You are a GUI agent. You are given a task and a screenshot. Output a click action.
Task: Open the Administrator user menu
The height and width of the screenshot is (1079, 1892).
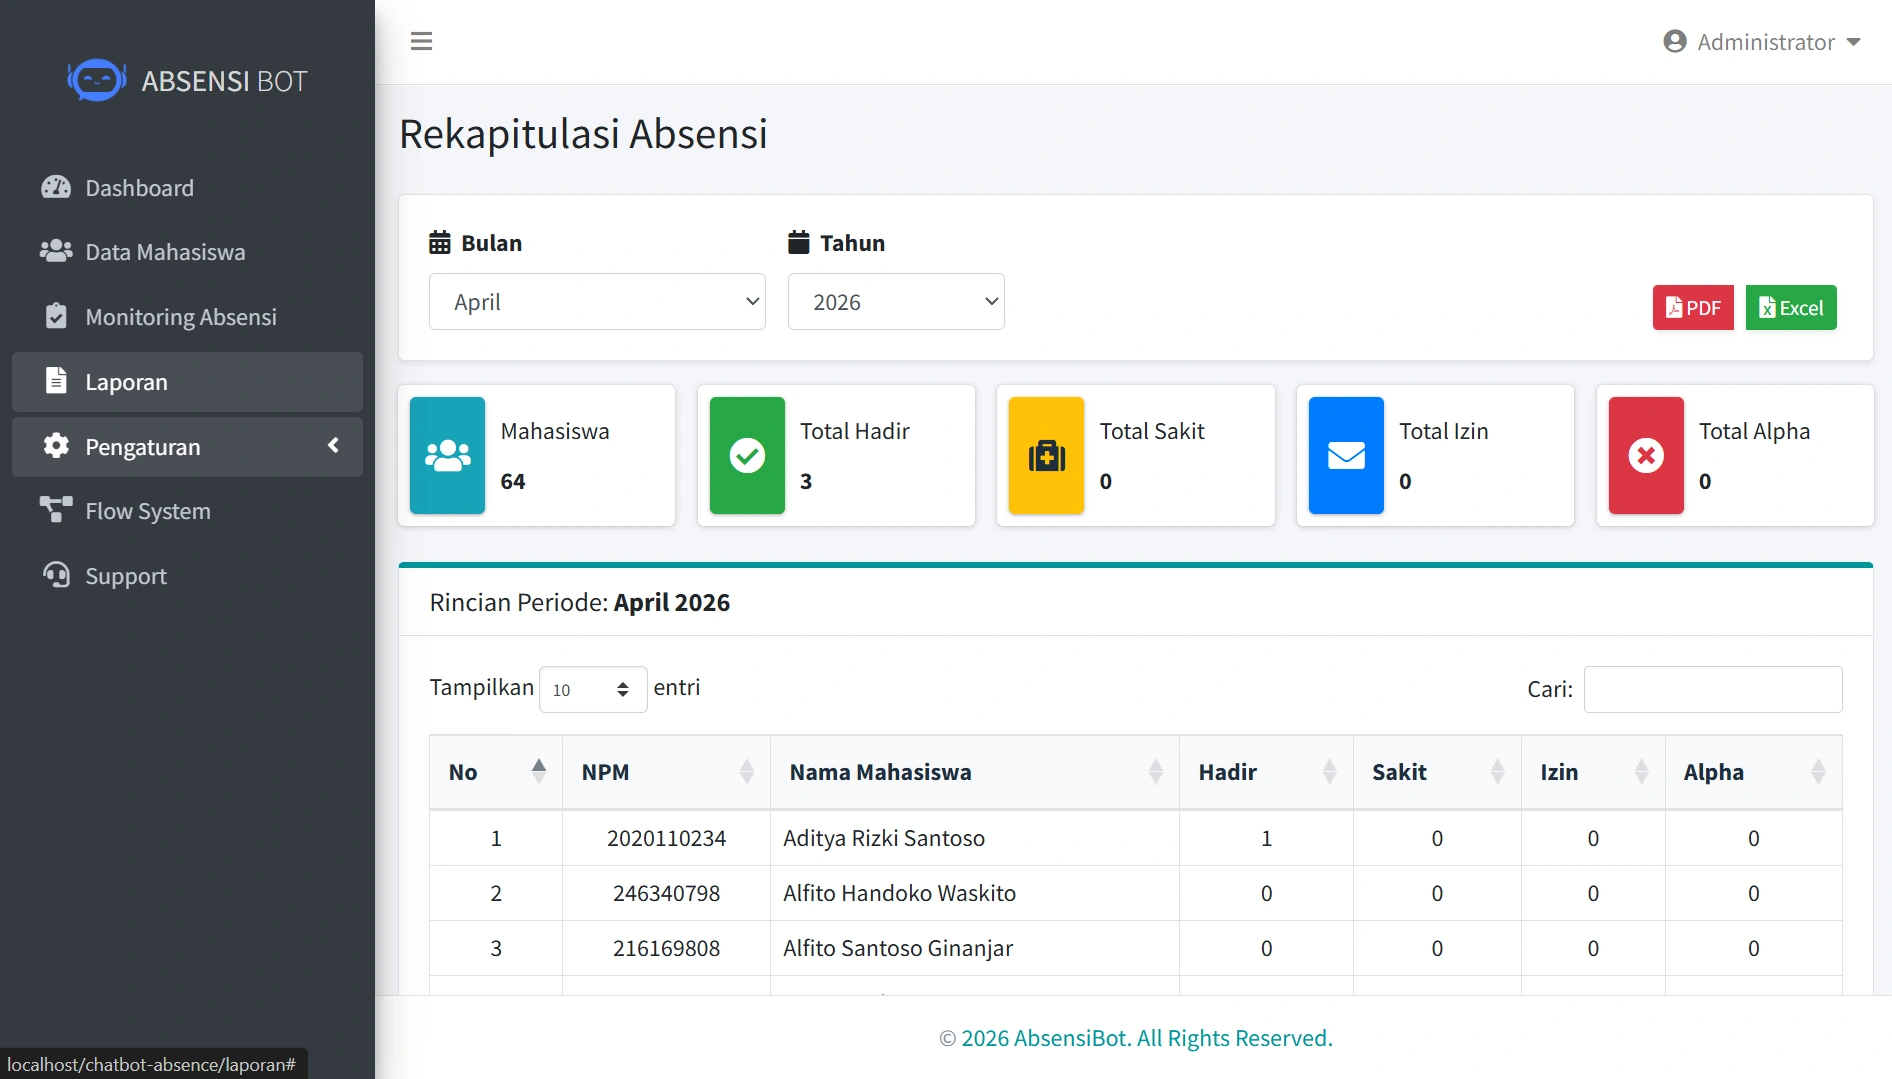tap(1761, 42)
